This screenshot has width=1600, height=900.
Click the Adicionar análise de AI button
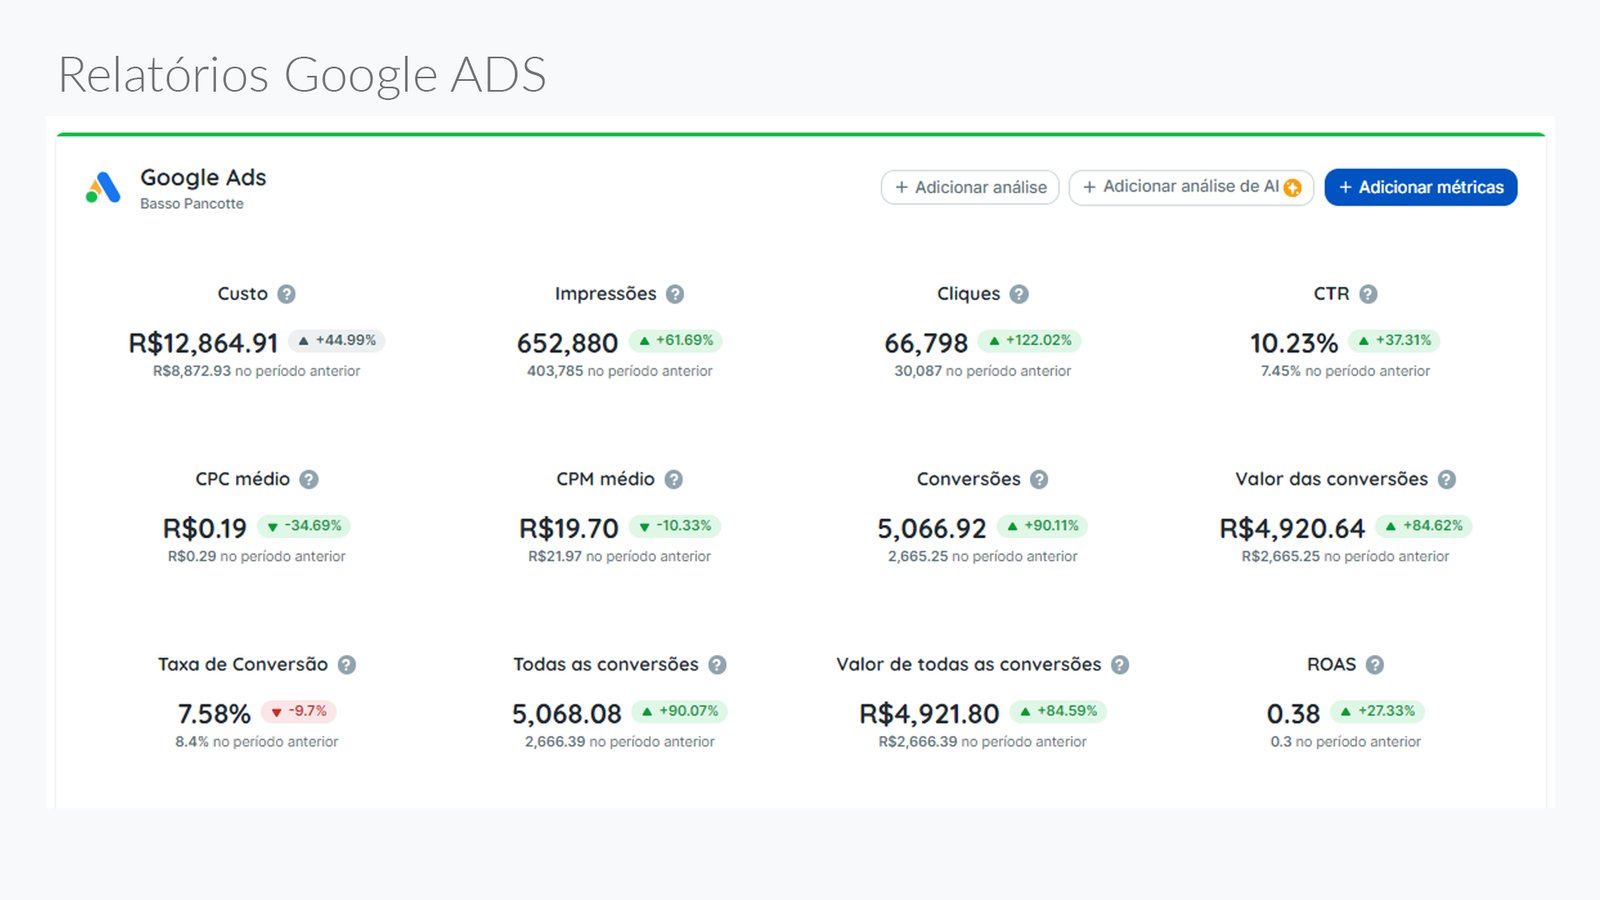click(x=1190, y=187)
